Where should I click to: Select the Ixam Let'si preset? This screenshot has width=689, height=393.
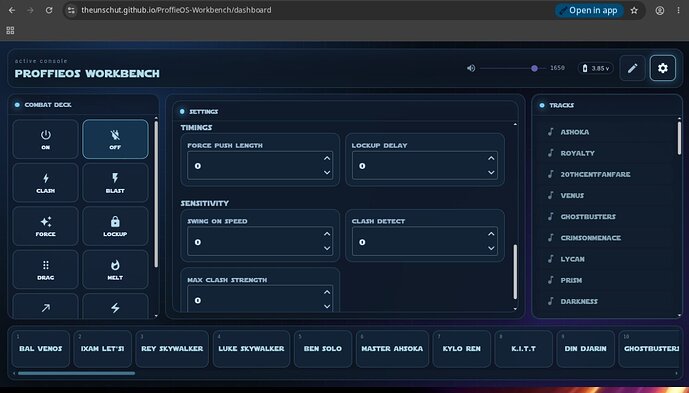coord(102,349)
